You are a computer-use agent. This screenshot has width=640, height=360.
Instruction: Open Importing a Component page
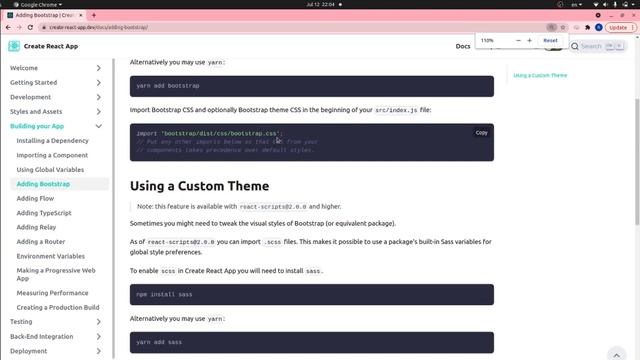tap(52, 155)
